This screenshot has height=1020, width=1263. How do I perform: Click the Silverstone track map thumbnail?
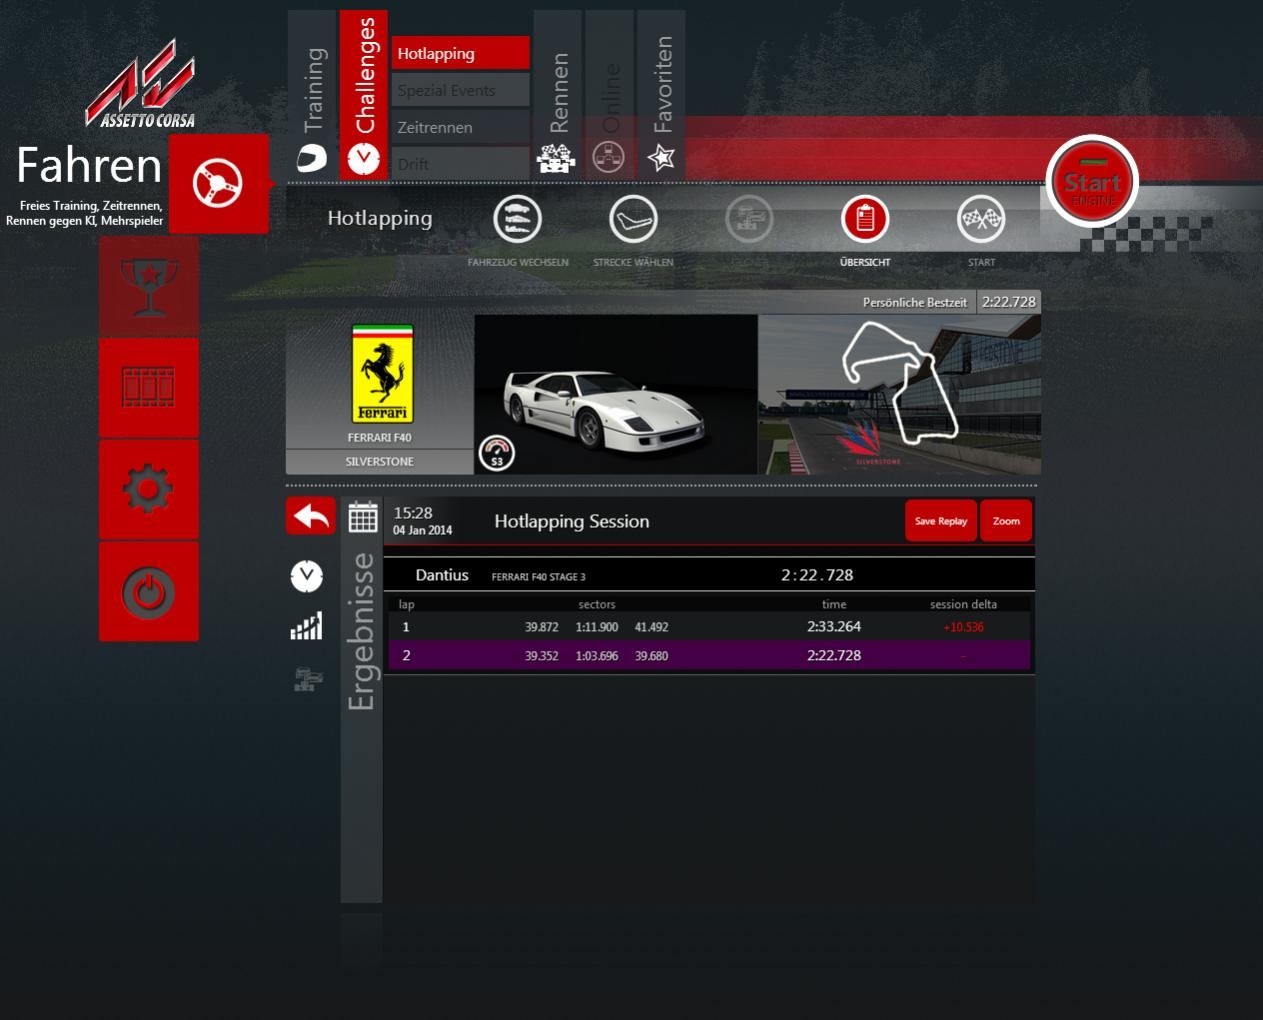pos(900,395)
